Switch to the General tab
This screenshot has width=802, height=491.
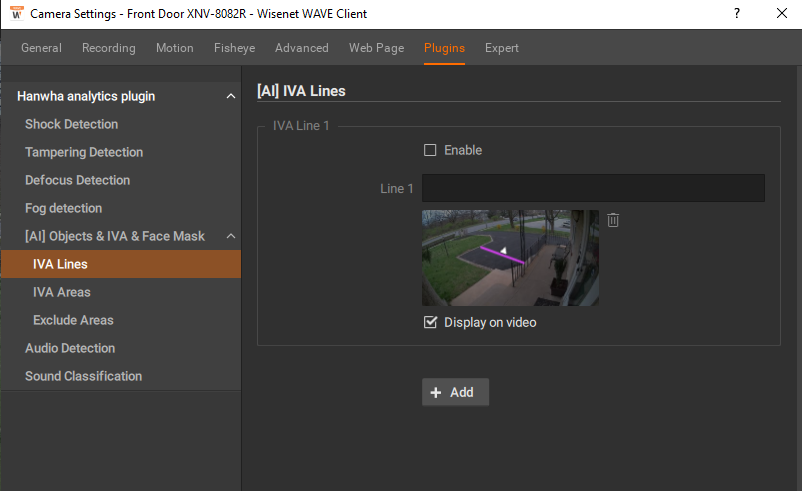point(41,48)
